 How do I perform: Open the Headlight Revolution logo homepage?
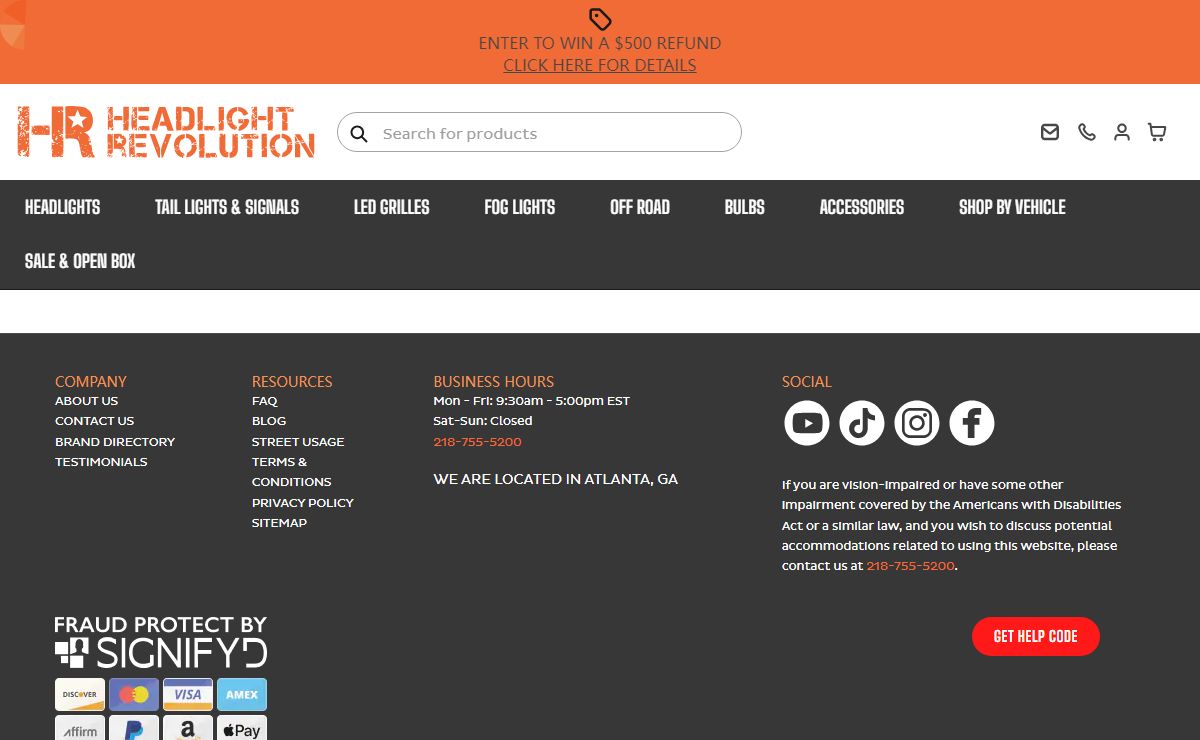[x=166, y=132]
